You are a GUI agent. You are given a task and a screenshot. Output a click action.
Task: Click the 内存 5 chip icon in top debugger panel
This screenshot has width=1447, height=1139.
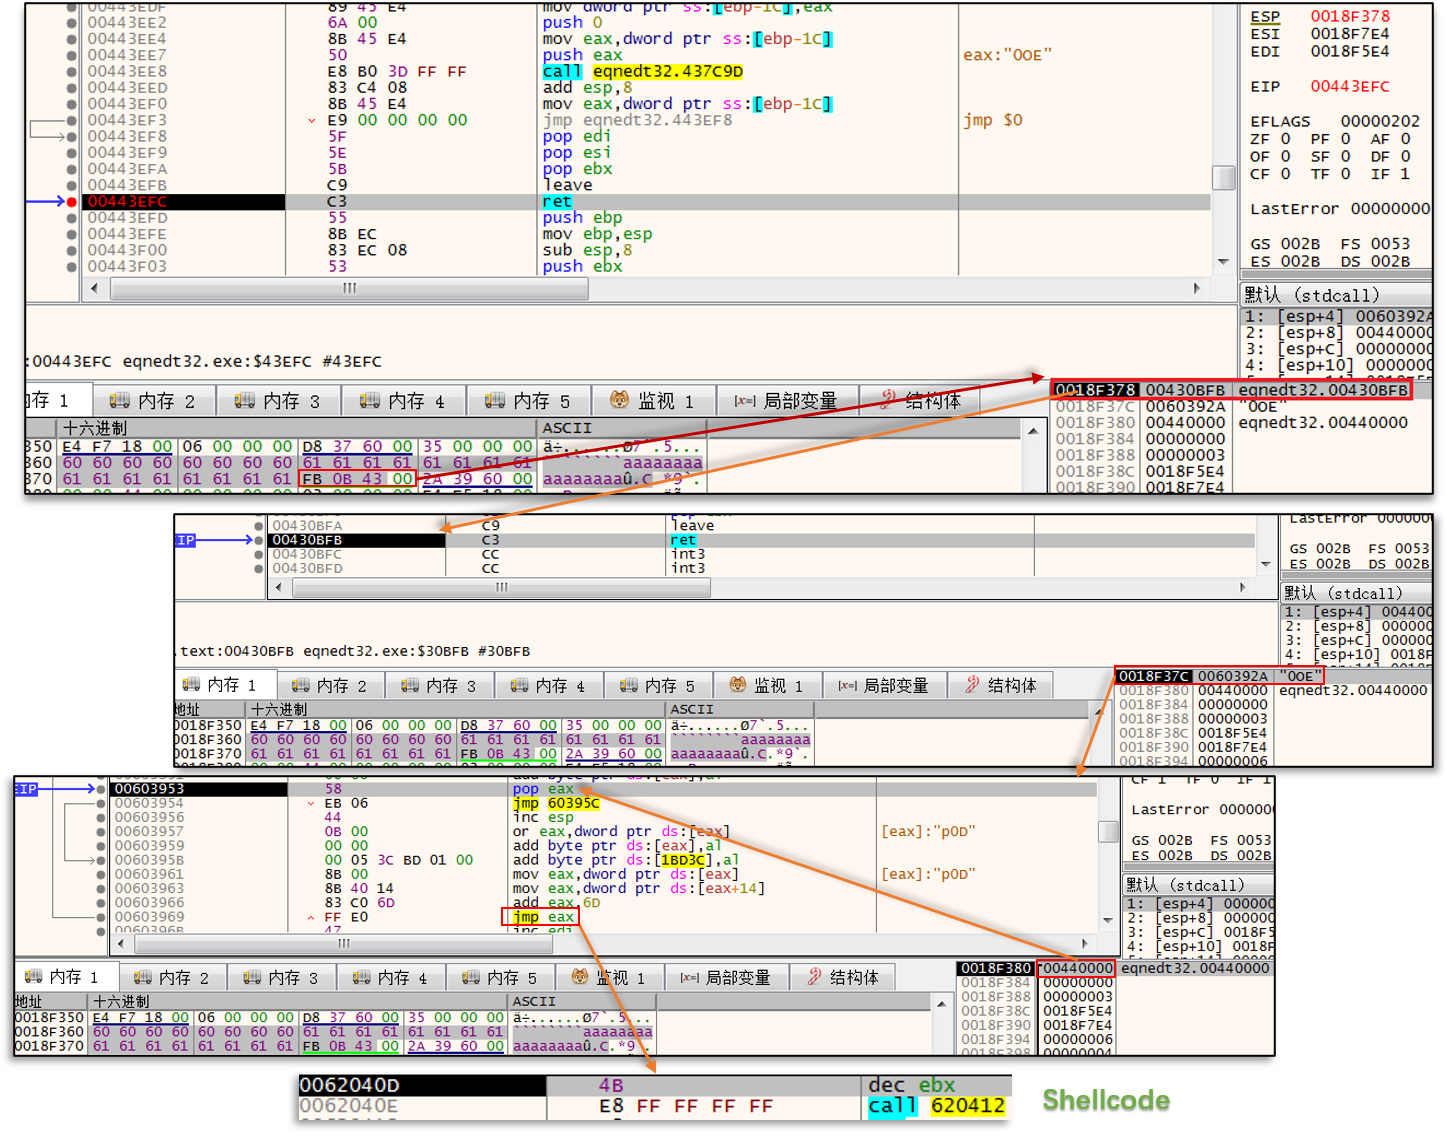pyautogui.click(x=495, y=401)
